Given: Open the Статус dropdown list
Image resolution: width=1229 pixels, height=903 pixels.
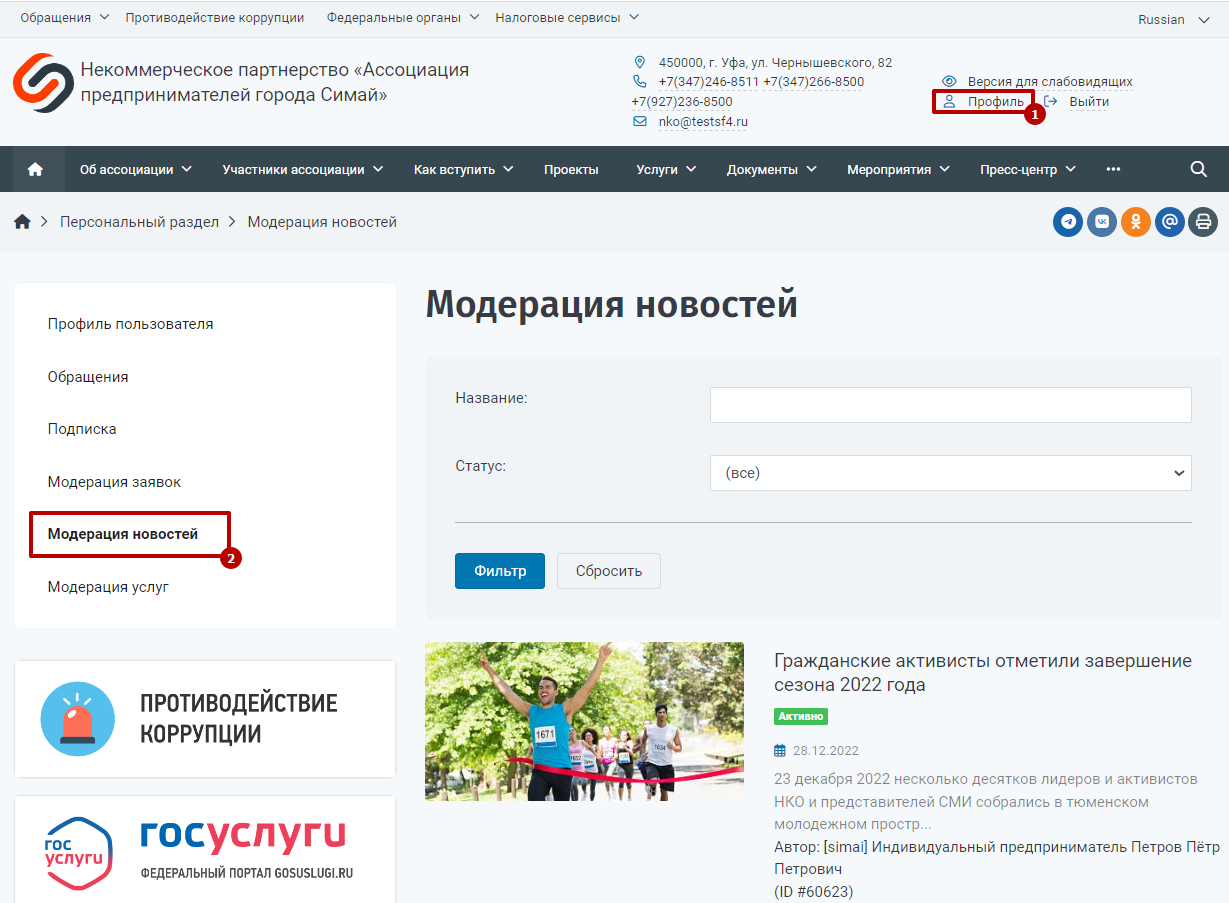Looking at the screenshot, I should [951, 473].
